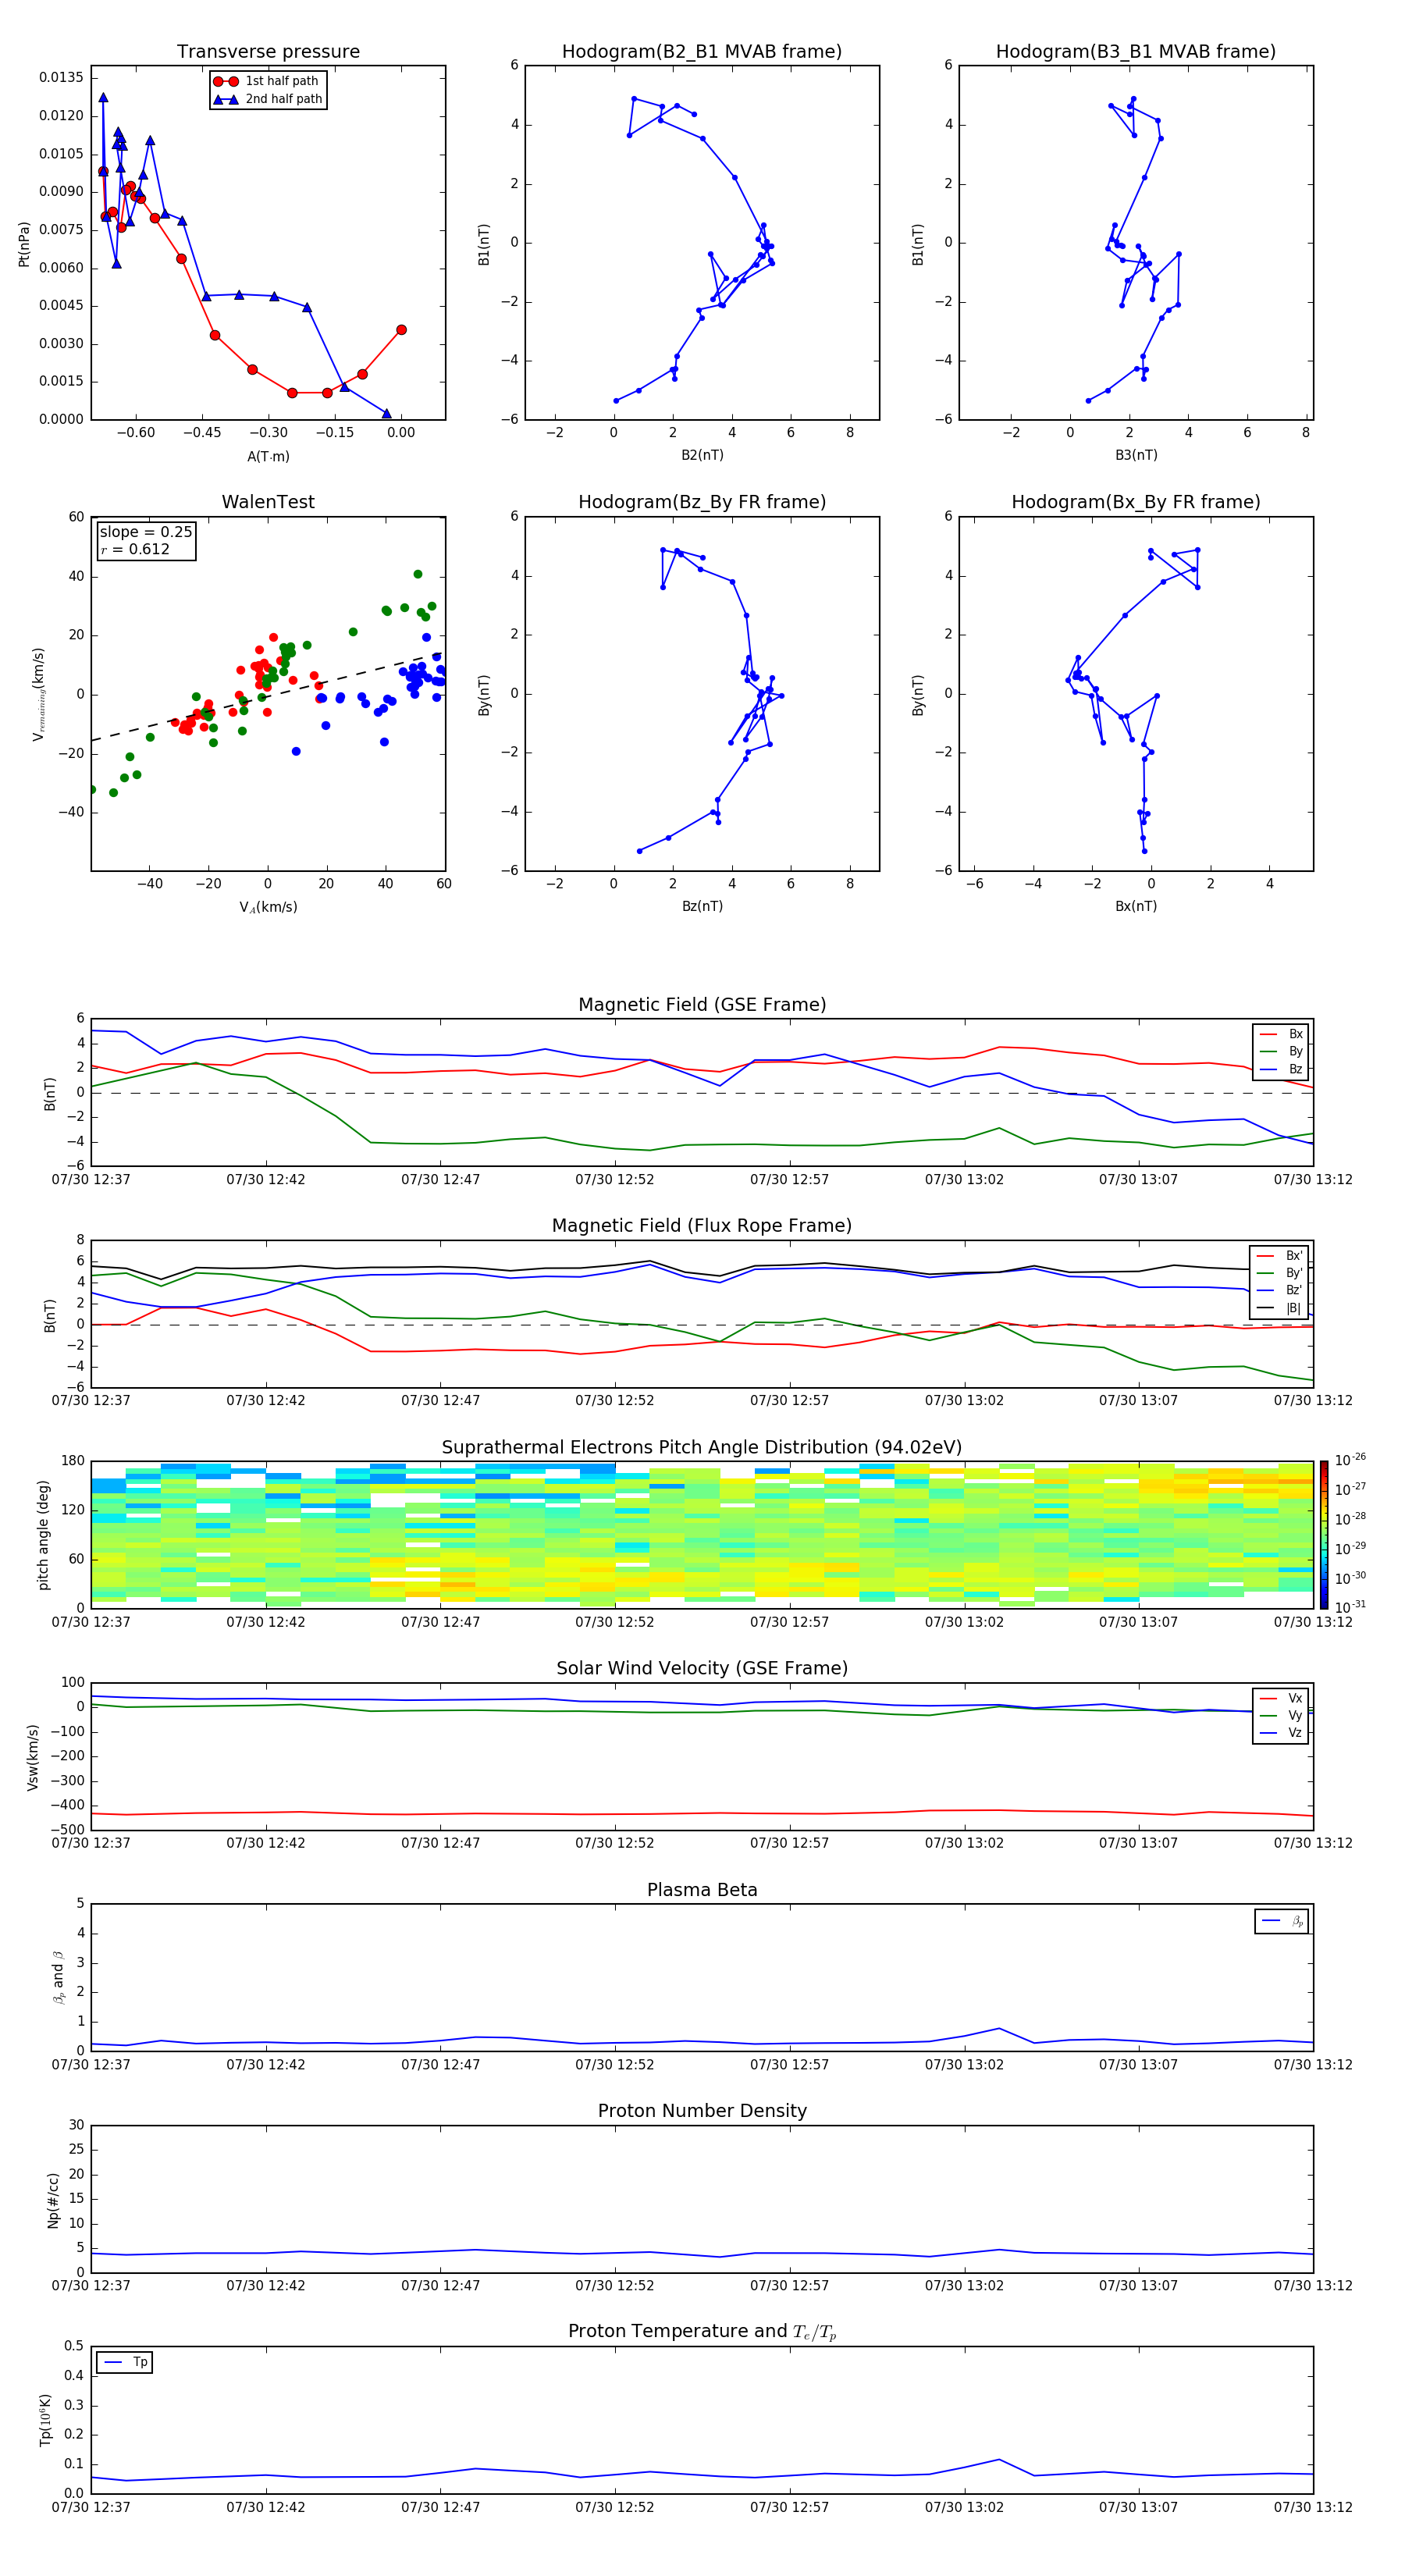This screenshot has width=1405, height=2576.
Task: Click the 'Pt(nPa)' y-axis label
Action: point(24,244)
